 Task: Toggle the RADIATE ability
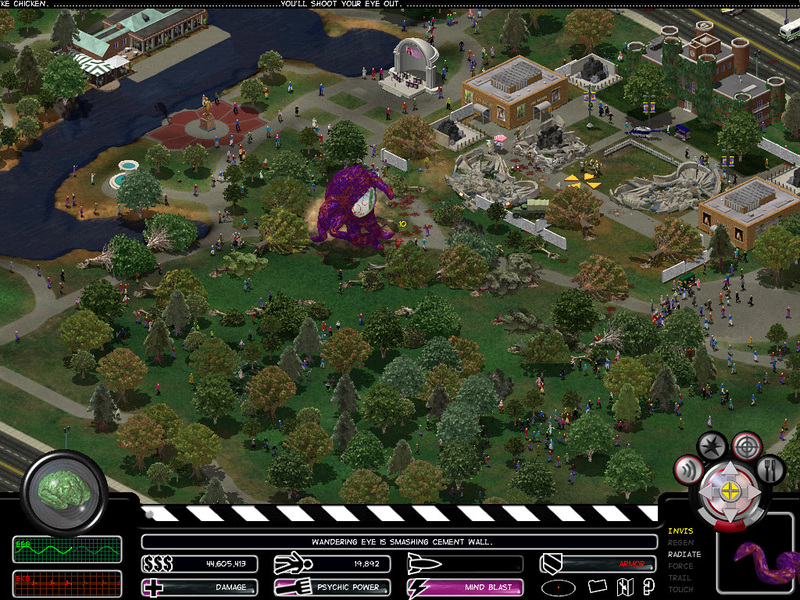[x=685, y=554]
